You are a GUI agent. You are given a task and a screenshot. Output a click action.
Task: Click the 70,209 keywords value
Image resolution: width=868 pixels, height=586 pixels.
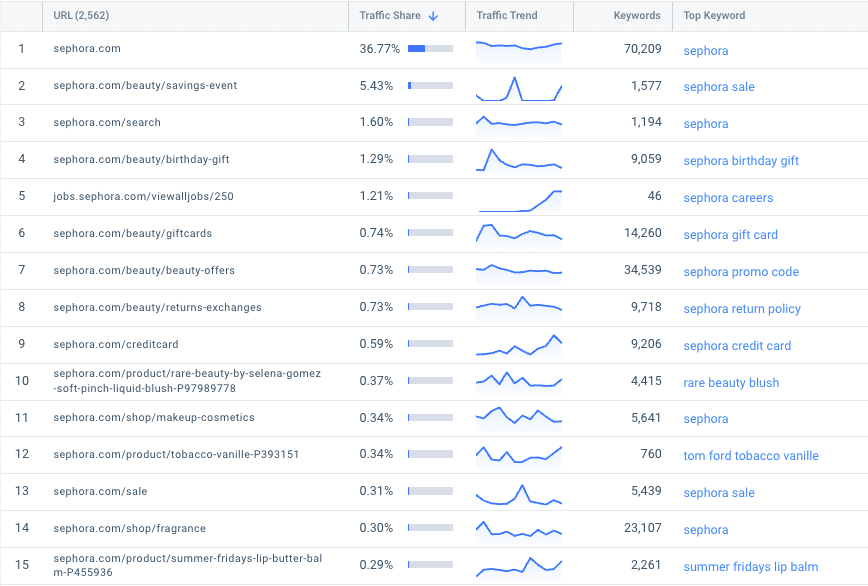[x=642, y=49]
